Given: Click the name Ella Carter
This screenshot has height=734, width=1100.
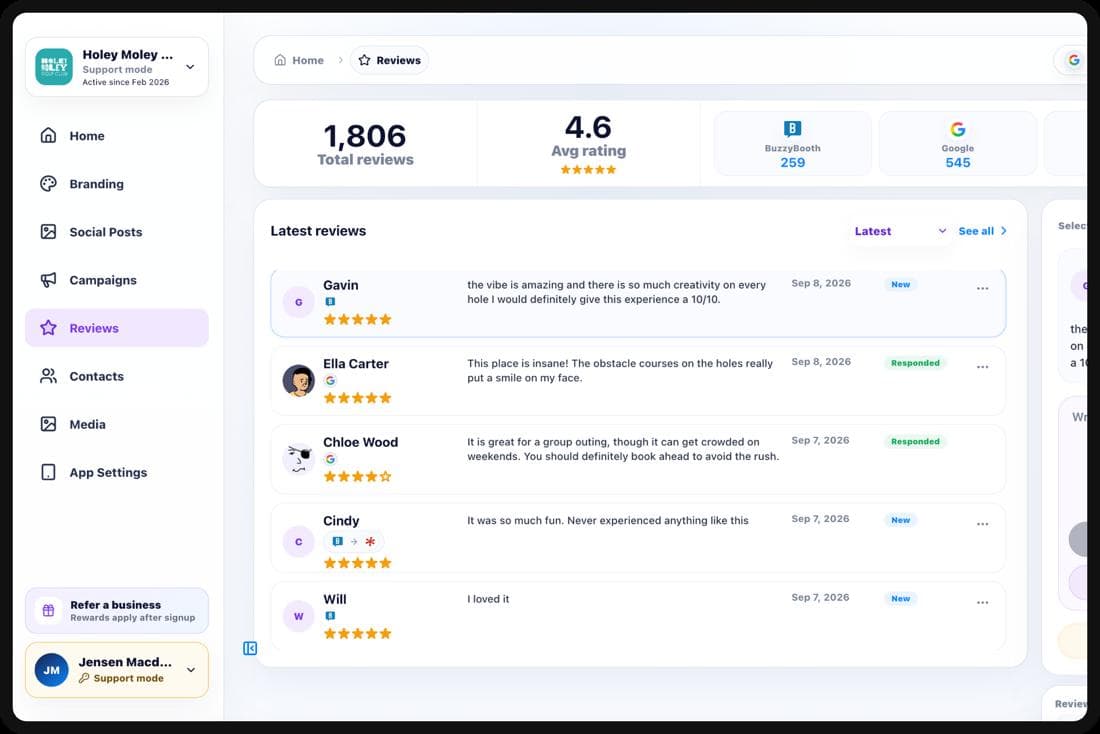Looking at the screenshot, I should click(x=356, y=363).
